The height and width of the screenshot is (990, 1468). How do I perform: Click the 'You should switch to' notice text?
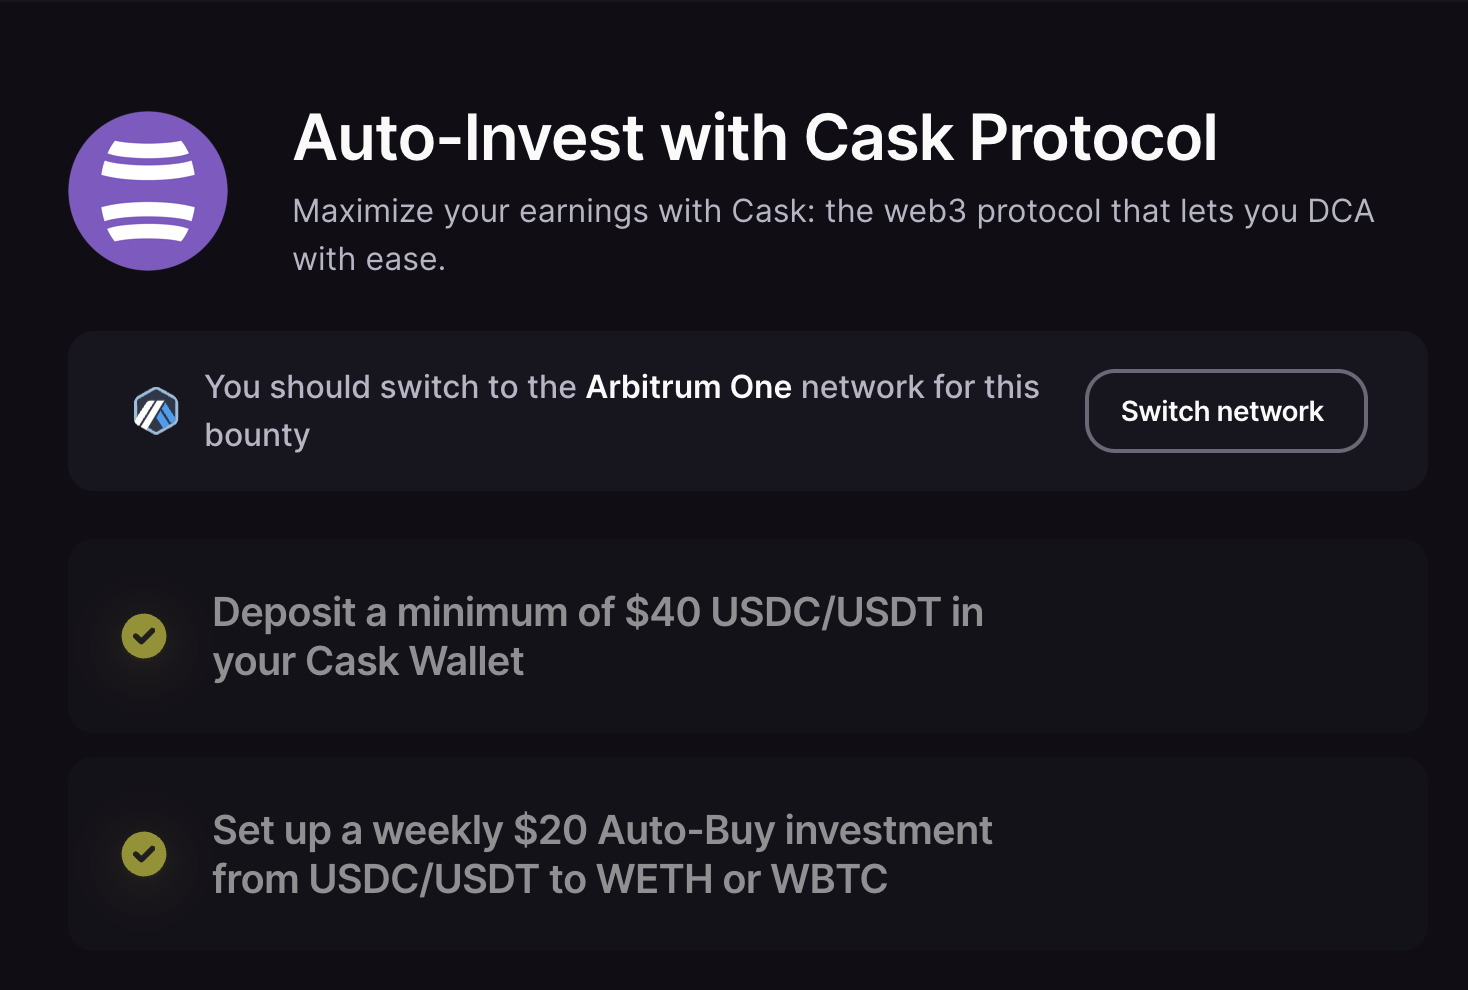pos(622,411)
